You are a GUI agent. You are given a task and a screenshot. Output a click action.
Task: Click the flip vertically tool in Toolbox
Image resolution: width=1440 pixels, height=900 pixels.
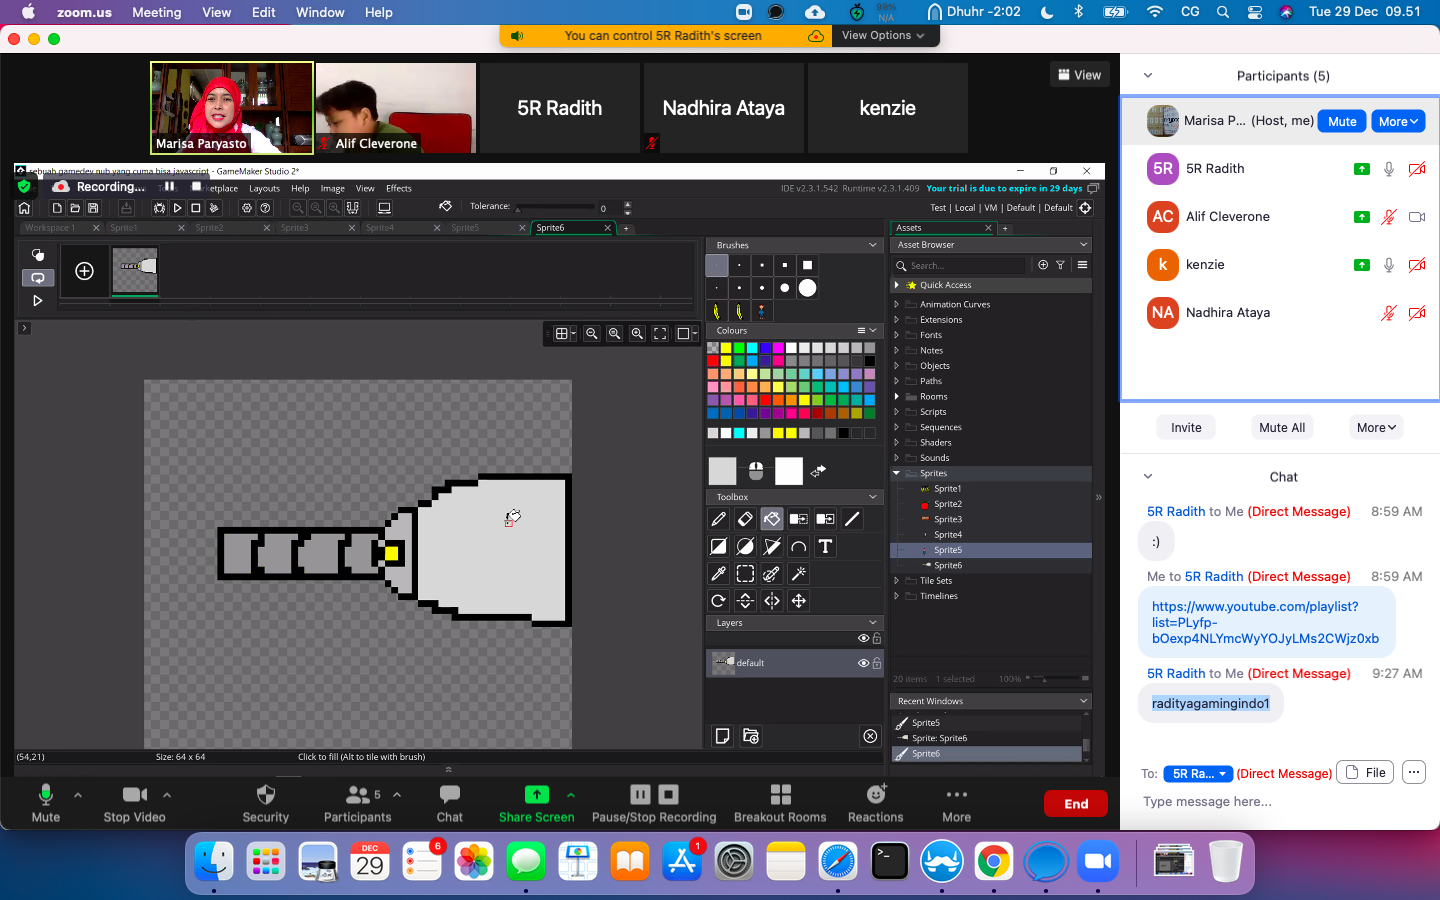745,600
